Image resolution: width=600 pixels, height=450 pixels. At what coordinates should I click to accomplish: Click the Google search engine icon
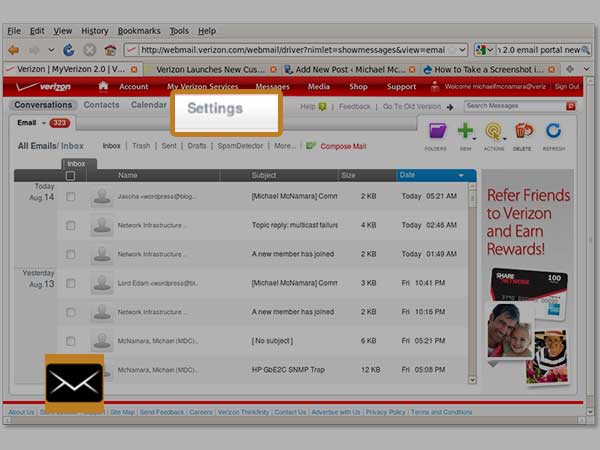[480, 50]
